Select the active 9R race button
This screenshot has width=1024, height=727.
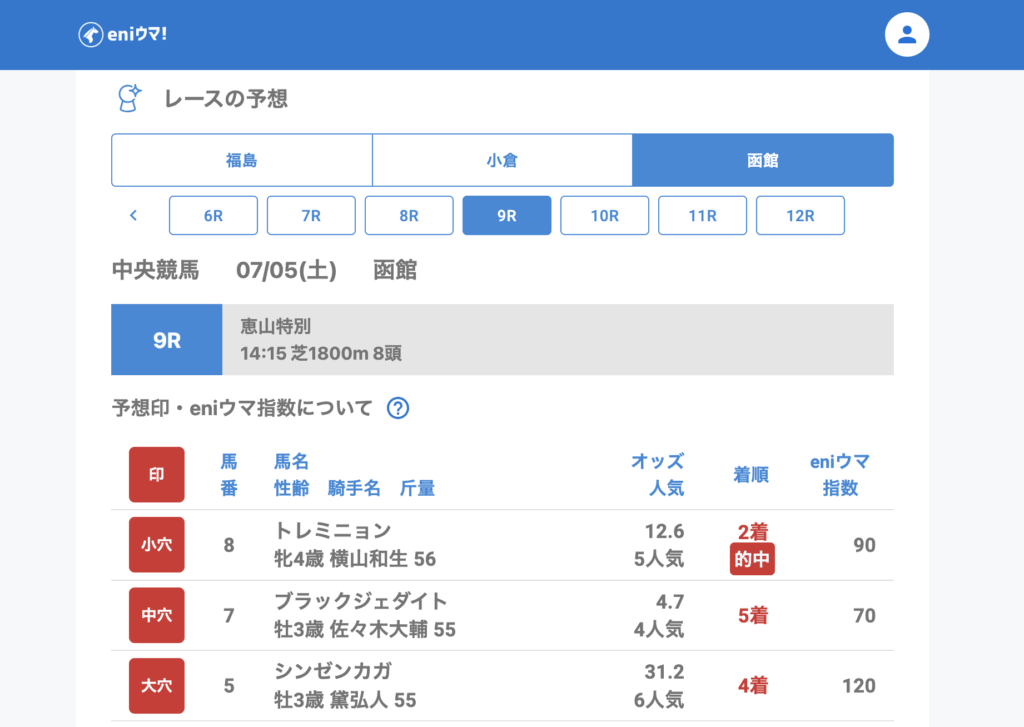[506, 215]
